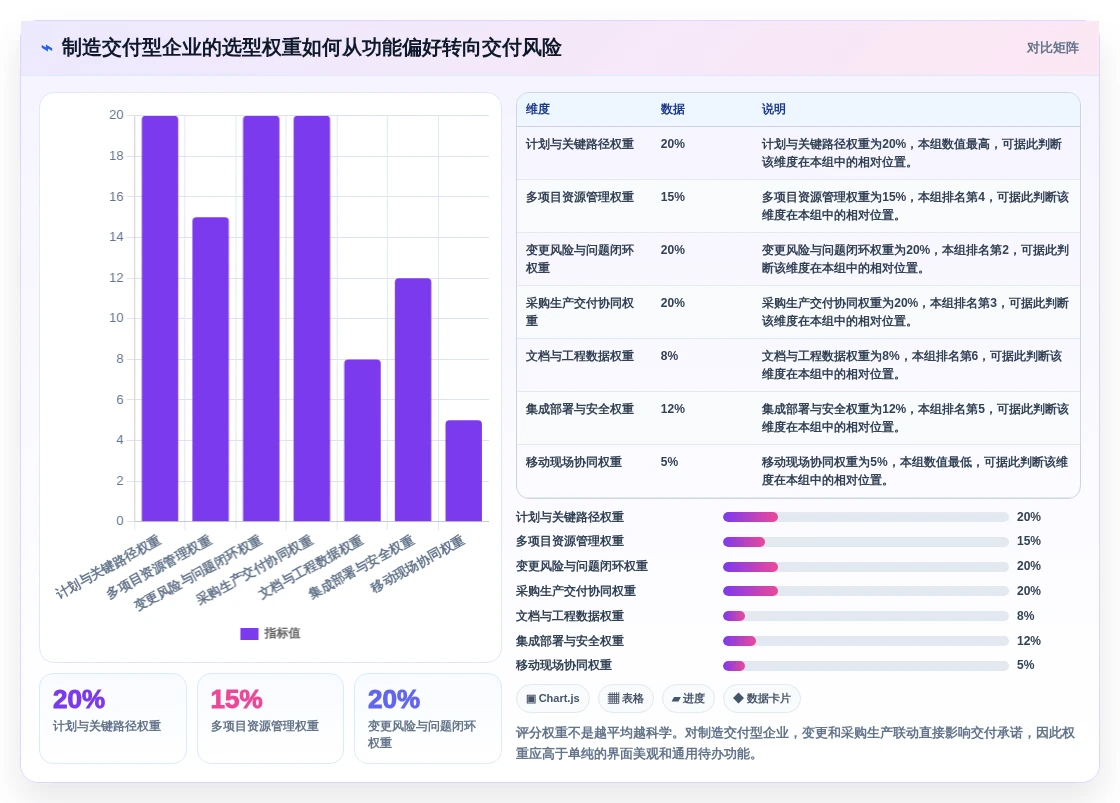
Task: Click the 8% value in the table
Action: point(669,356)
